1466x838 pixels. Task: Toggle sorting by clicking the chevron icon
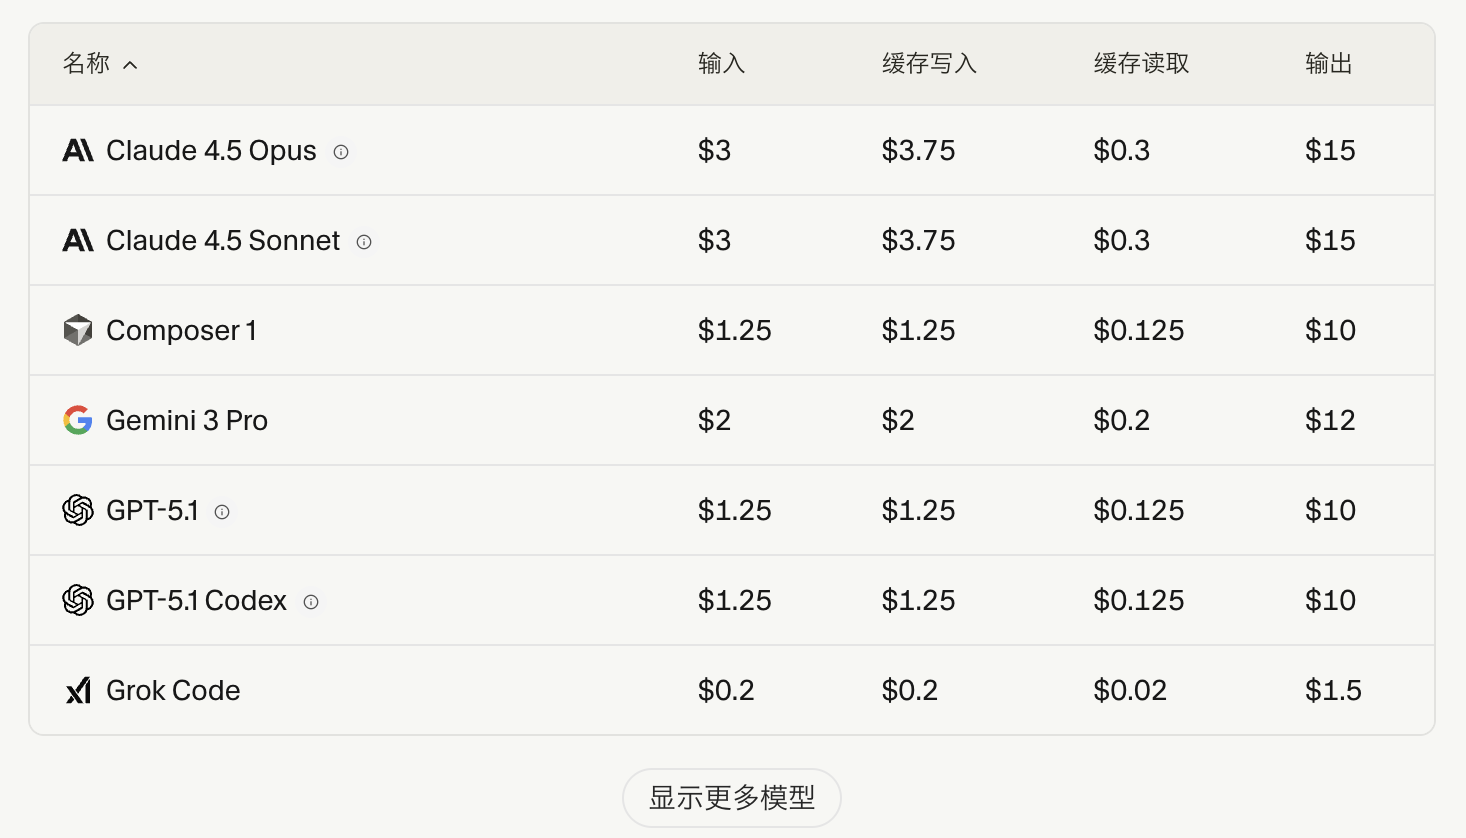pos(130,64)
